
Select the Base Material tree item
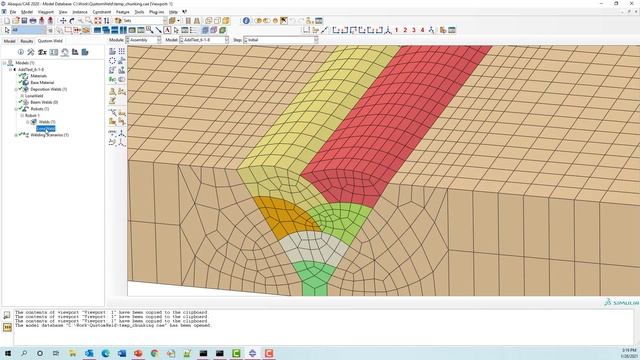[42, 82]
